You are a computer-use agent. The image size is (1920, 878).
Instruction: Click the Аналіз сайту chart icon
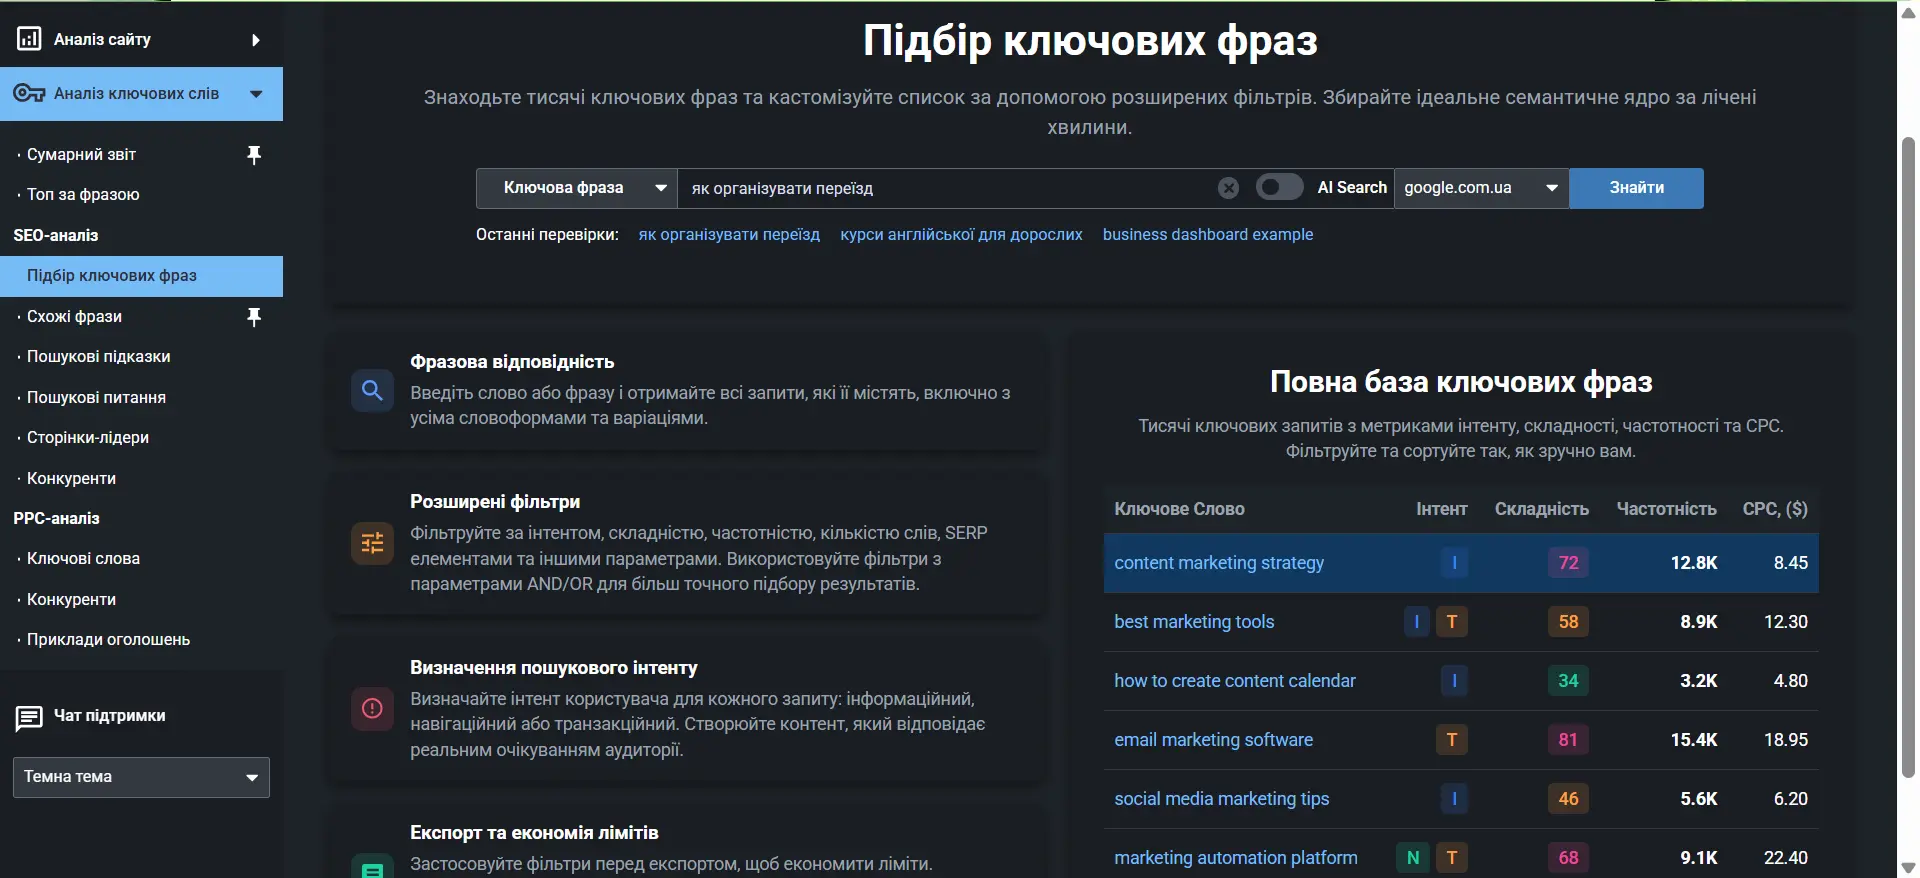coord(29,39)
